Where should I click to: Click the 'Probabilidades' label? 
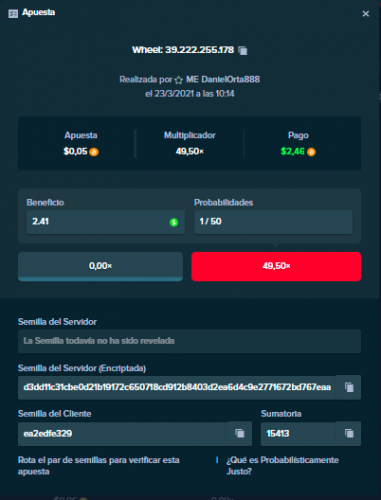(x=224, y=203)
